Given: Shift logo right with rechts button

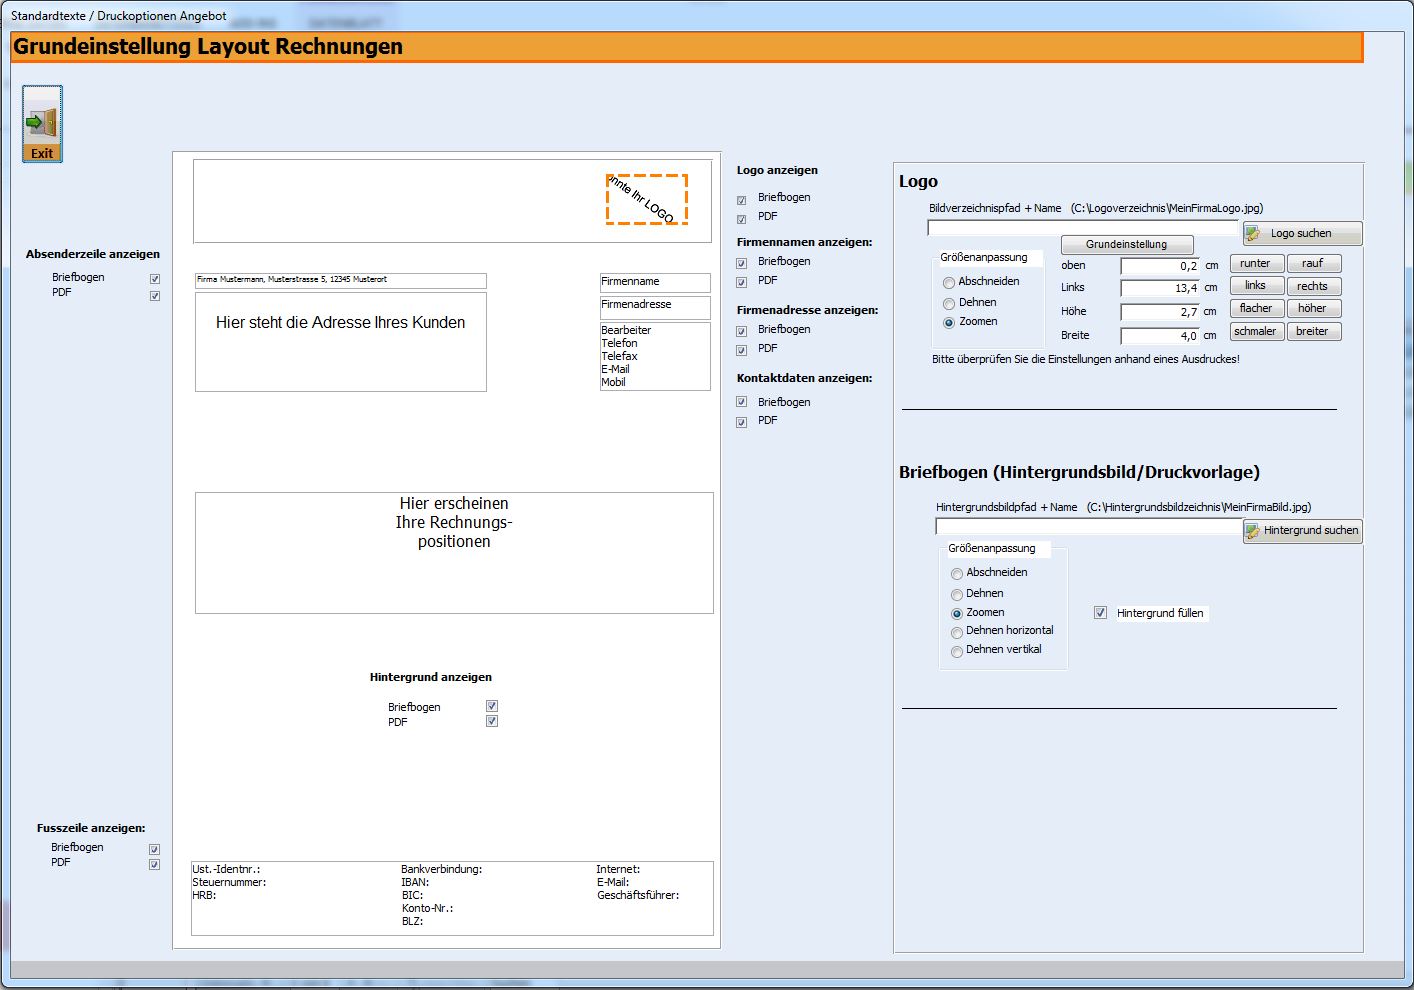Looking at the screenshot, I should 1313,286.
